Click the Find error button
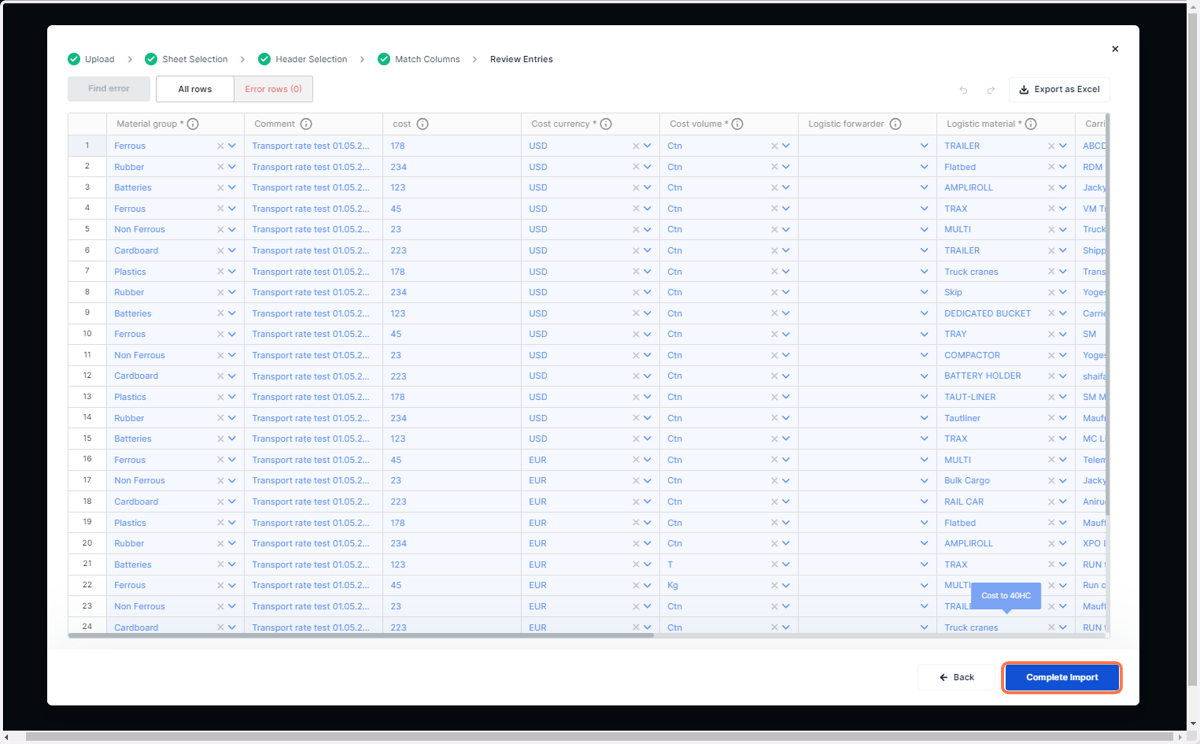Viewport: 1200px width, 744px height. coord(109,89)
